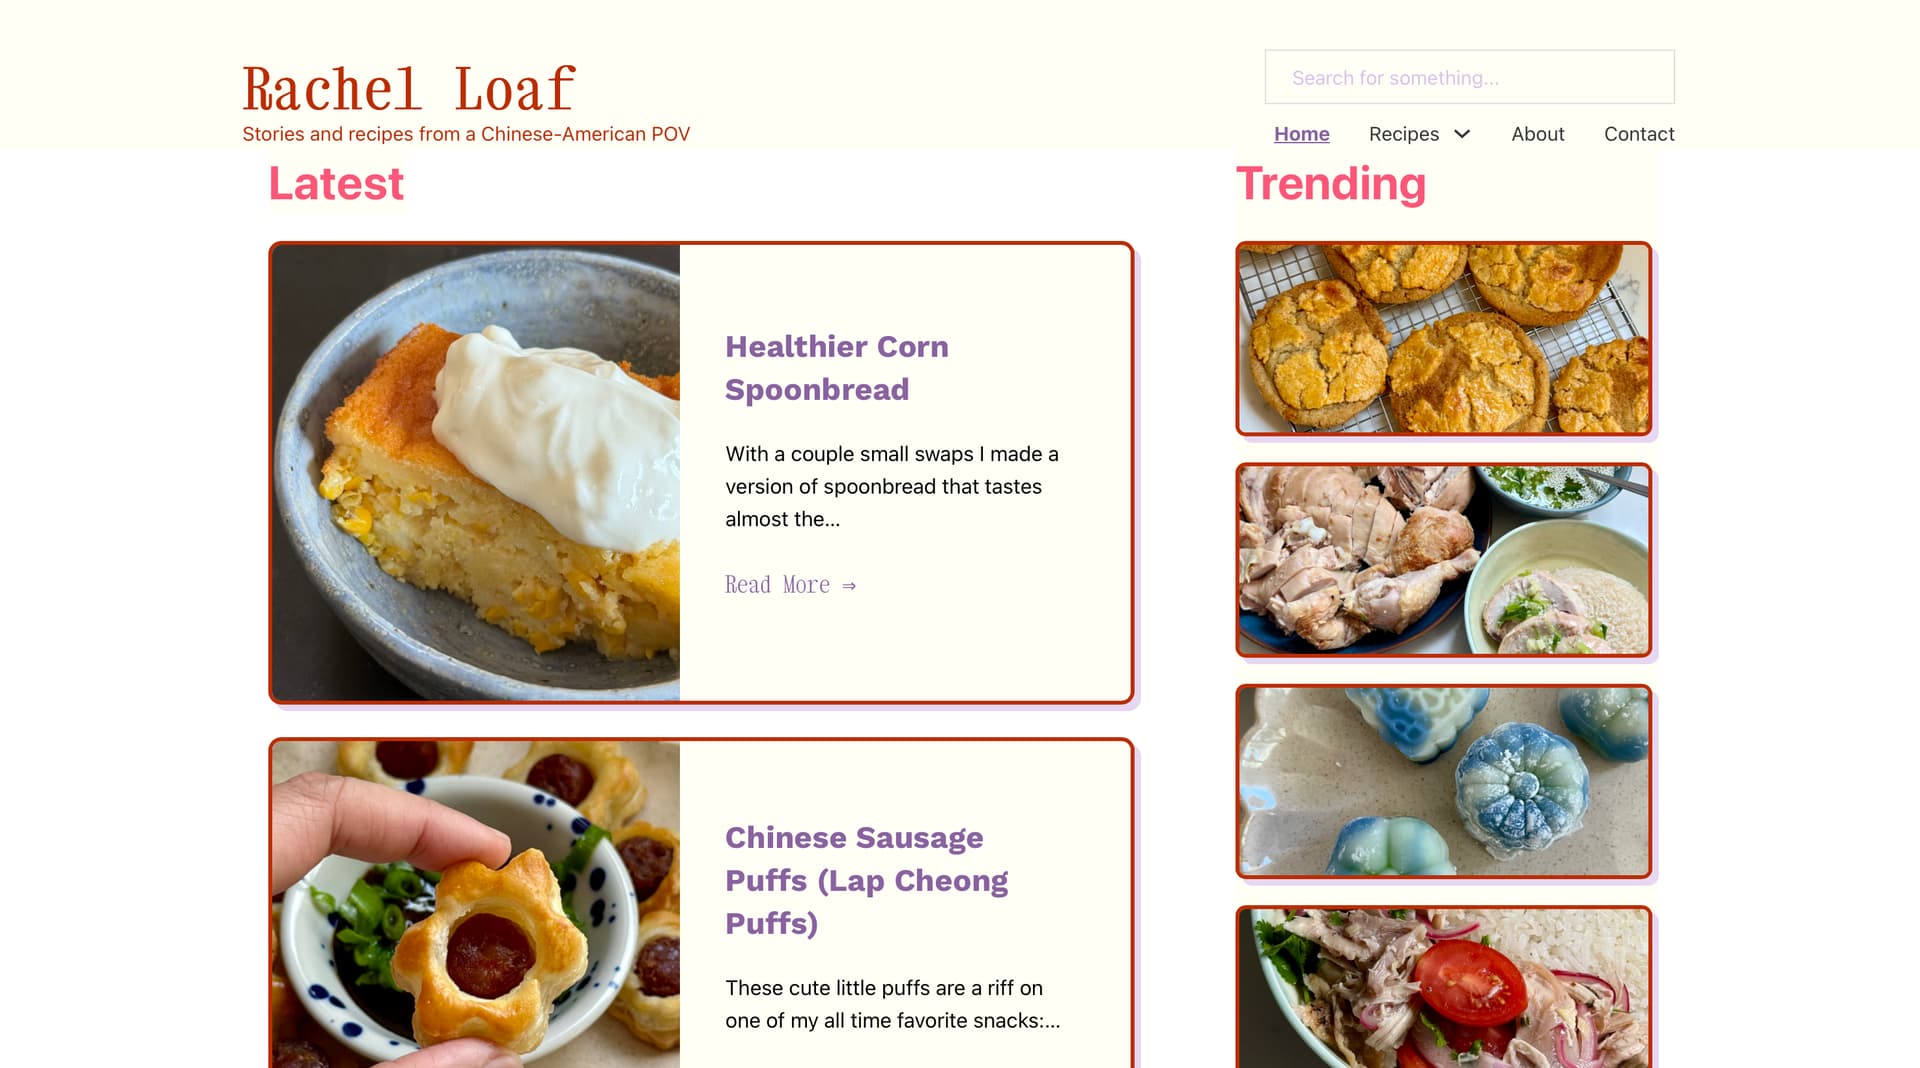Screen dimensions: 1920x1068
Task: Click Read More arrow for spoonbread
Action: 790,585
